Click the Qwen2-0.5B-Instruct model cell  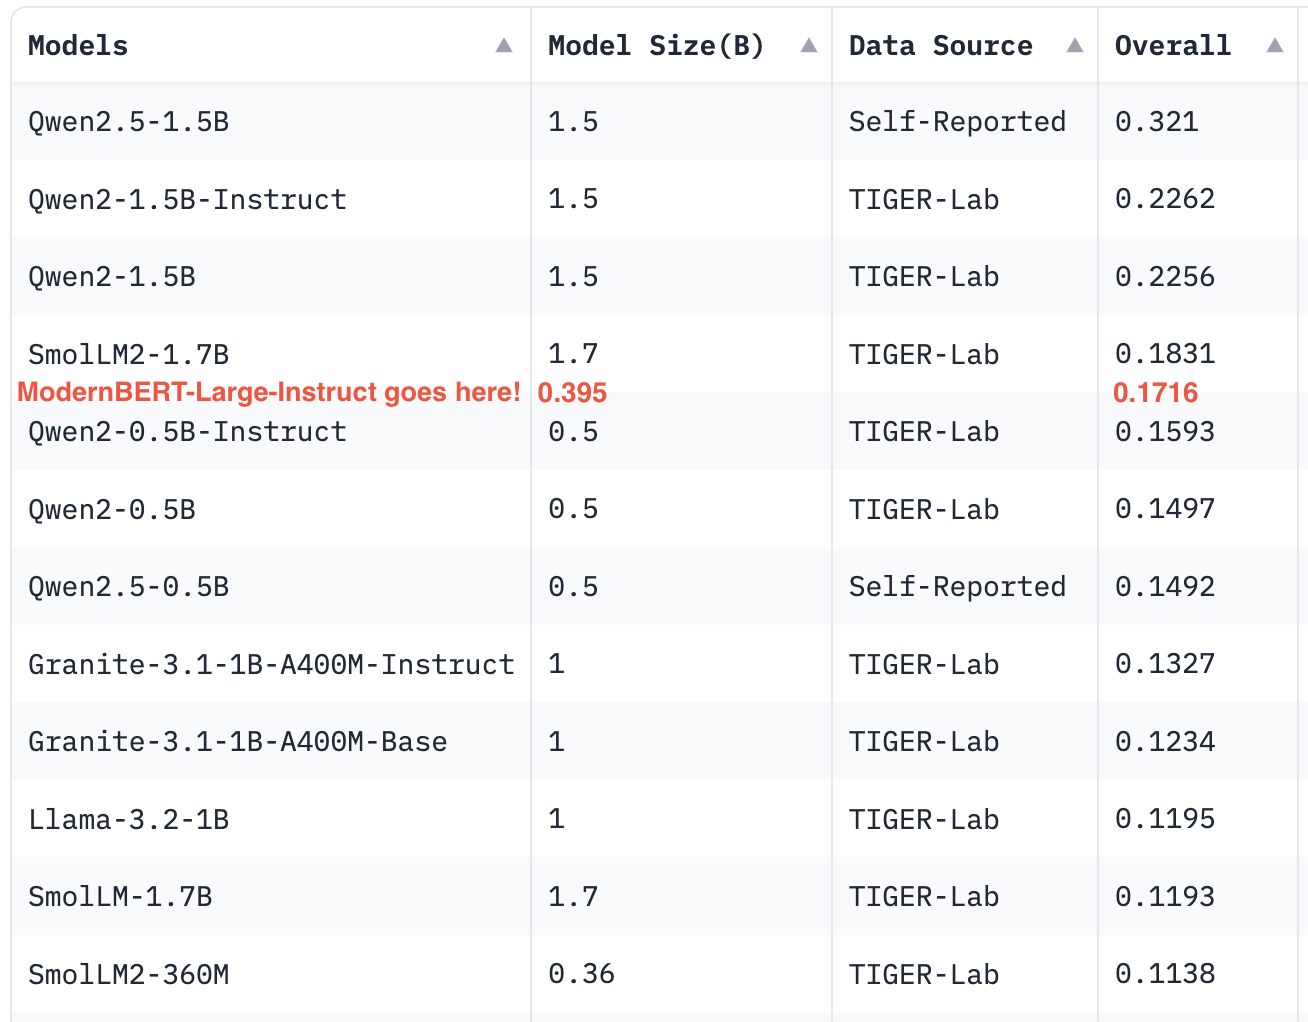[187, 432]
